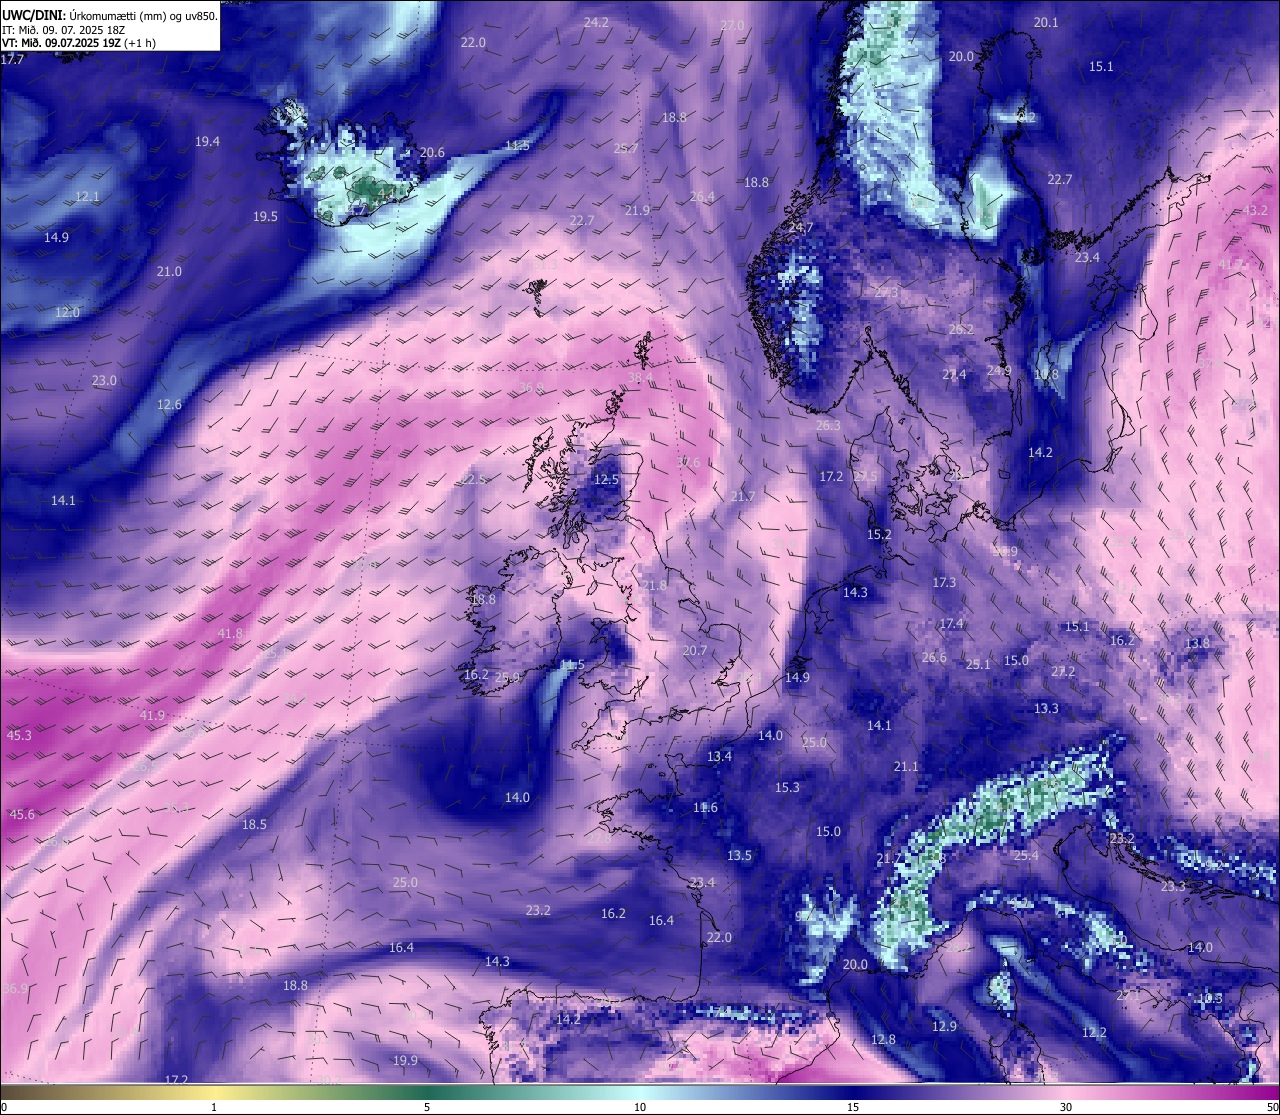Click the 43.2 value at the right edge
1280x1115 pixels.
1255,211
